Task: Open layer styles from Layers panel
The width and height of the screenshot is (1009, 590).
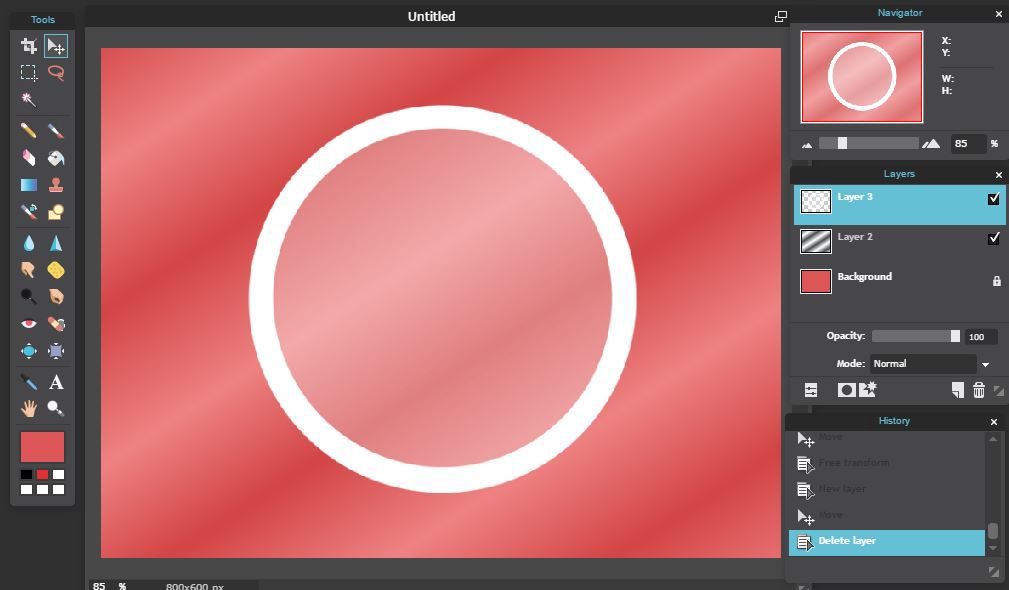Action: (867, 389)
